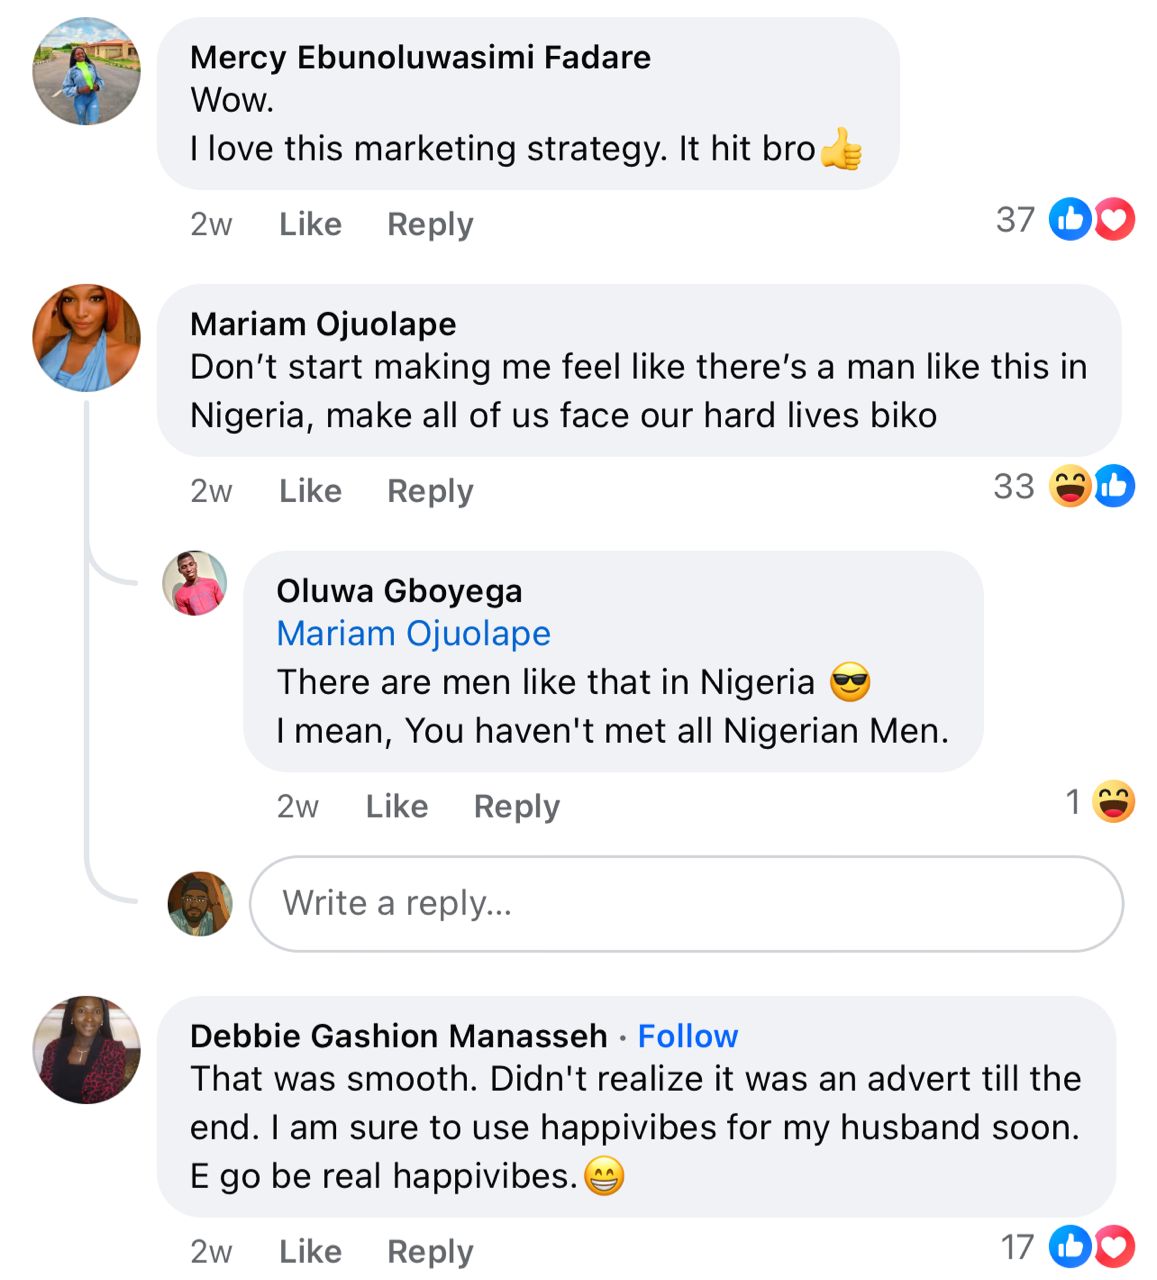Focus the 'Write a reply...' input field
The image size is (1157, 1280).
click(x=686, y=904)
